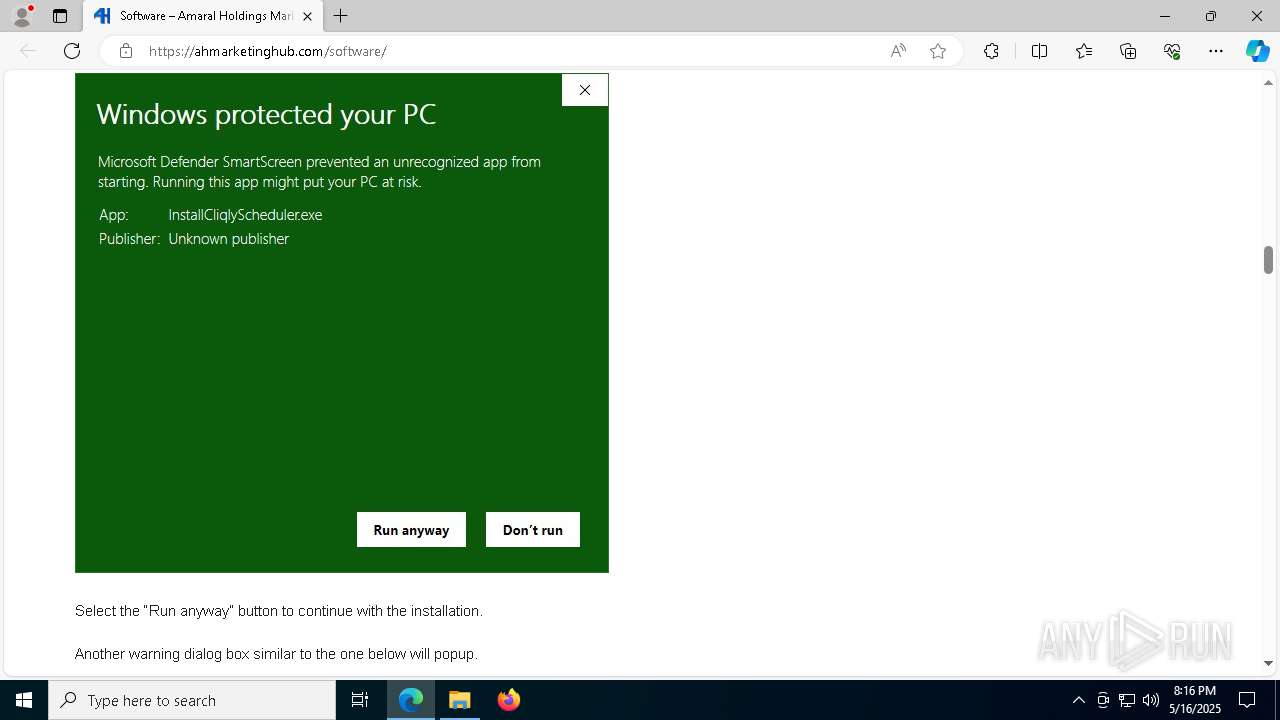Show hidden system tray icons
Screen dimensions: 1280x720
pos(1078,700)
